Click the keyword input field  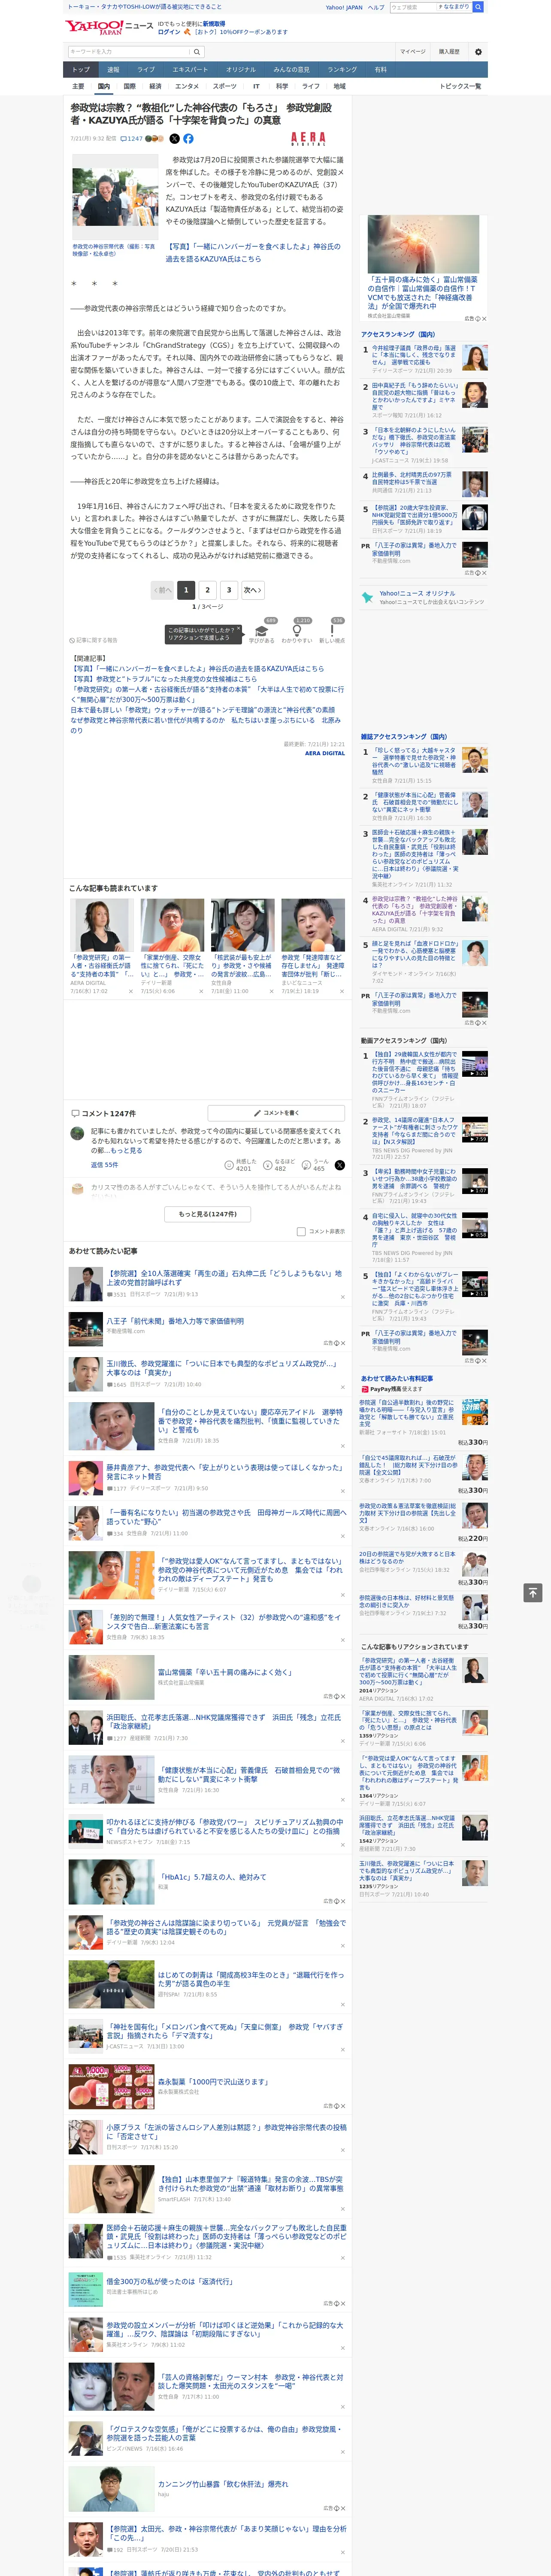pyautogui.click(x=129, y=52)
